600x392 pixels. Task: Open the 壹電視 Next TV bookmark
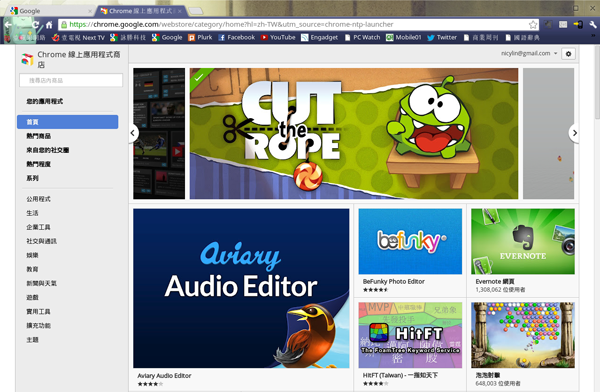coord(78,38)
